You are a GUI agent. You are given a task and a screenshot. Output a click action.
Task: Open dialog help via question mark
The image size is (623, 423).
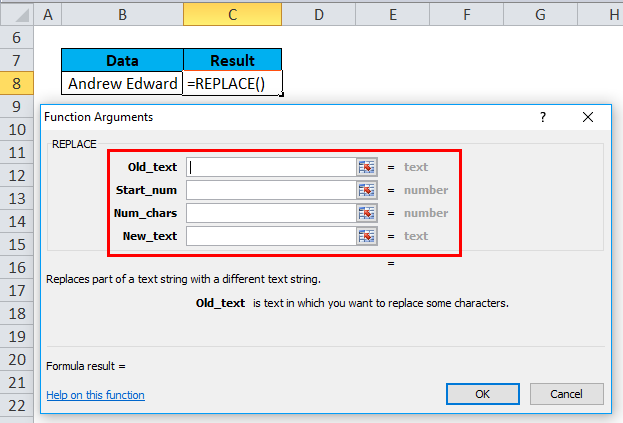click(x=543, y=117)
